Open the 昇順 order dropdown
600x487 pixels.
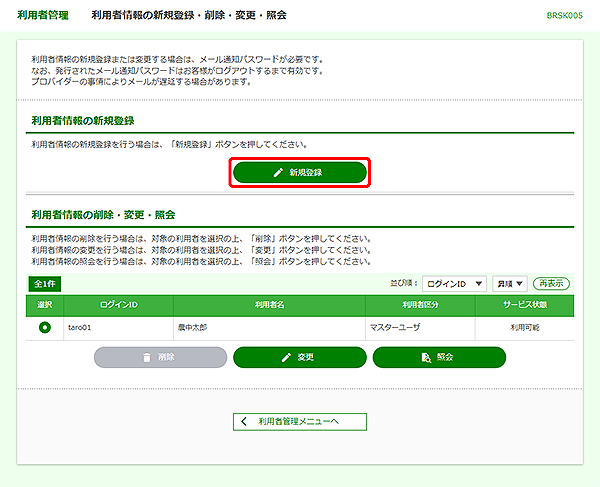(510, 284)
